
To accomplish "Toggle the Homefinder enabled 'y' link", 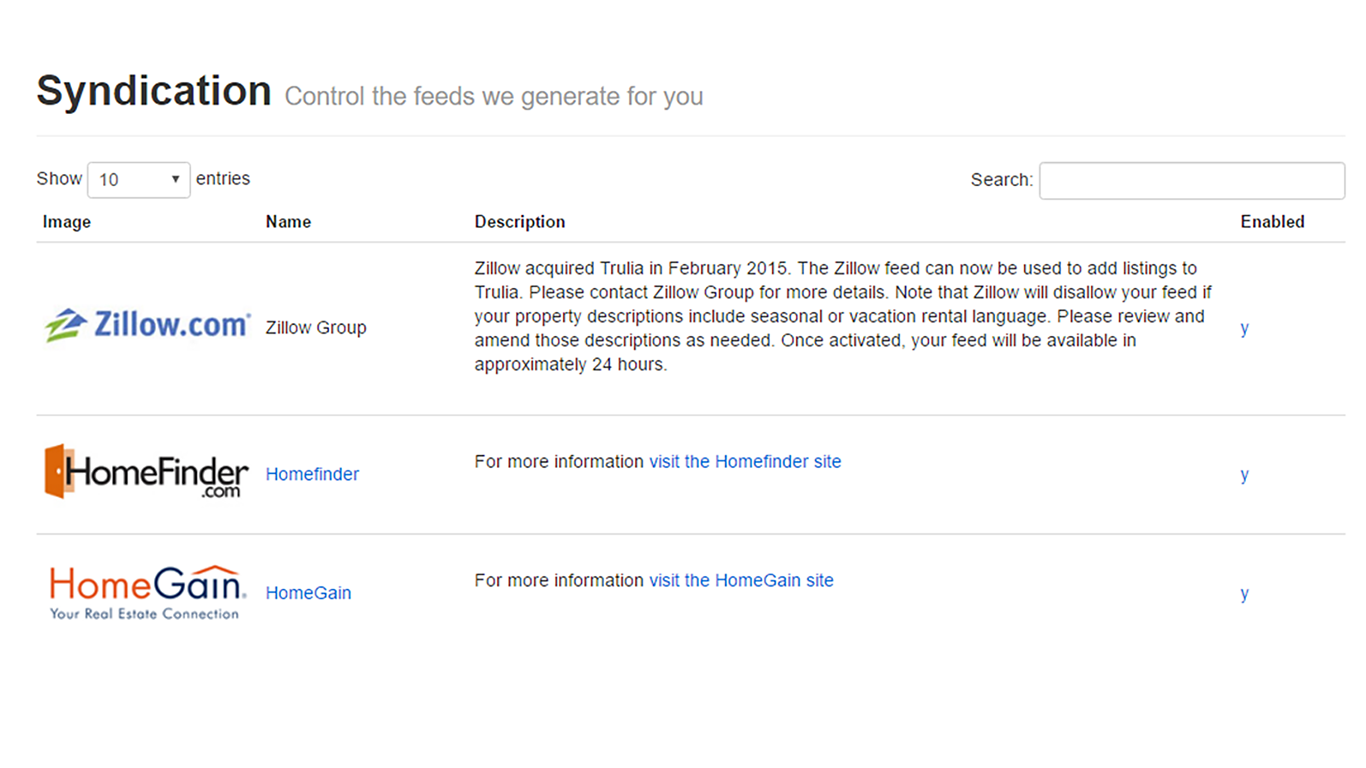I will [1244, 475].
